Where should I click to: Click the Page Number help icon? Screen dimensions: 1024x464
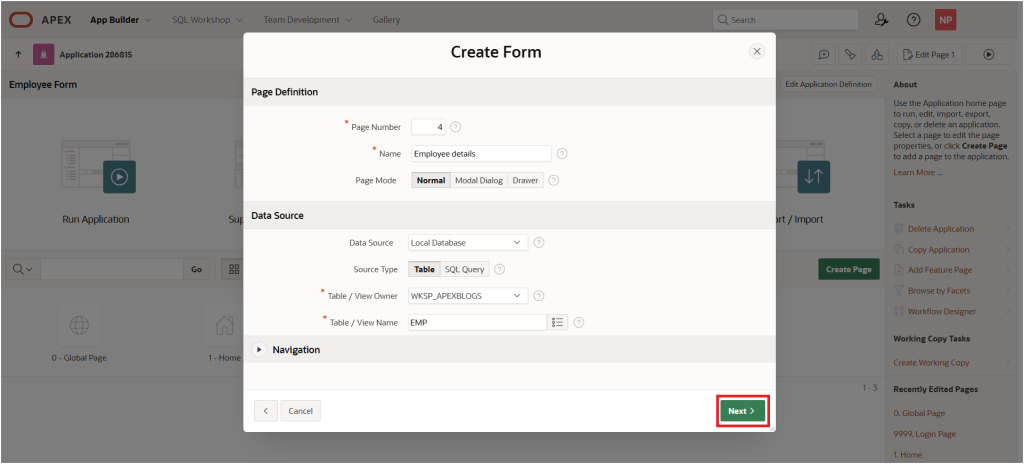click(x=456, y=127)
